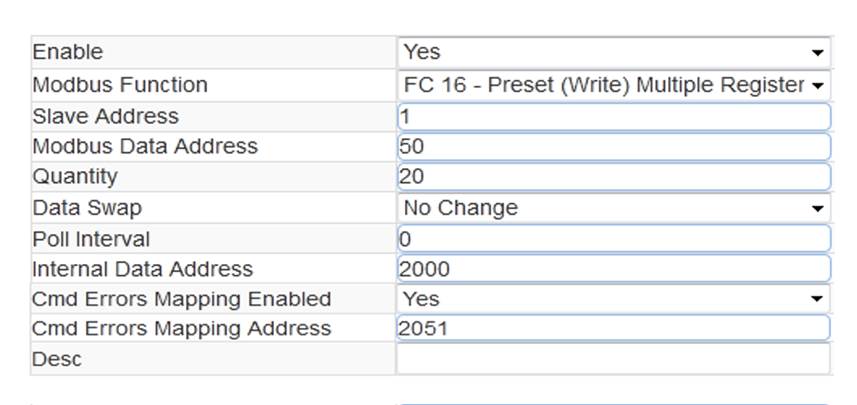Click the Enable label text
This screenshot has width=857, height=405.
68,52
